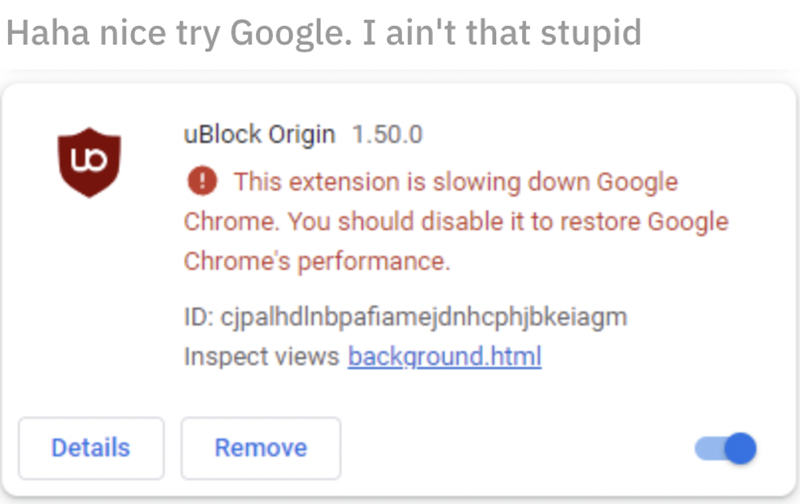Image resolution: width=800 pixels, height=504 pixels.
Task: Disable uBlock Origin with the blue toggle
Action: tap(726, 448)
